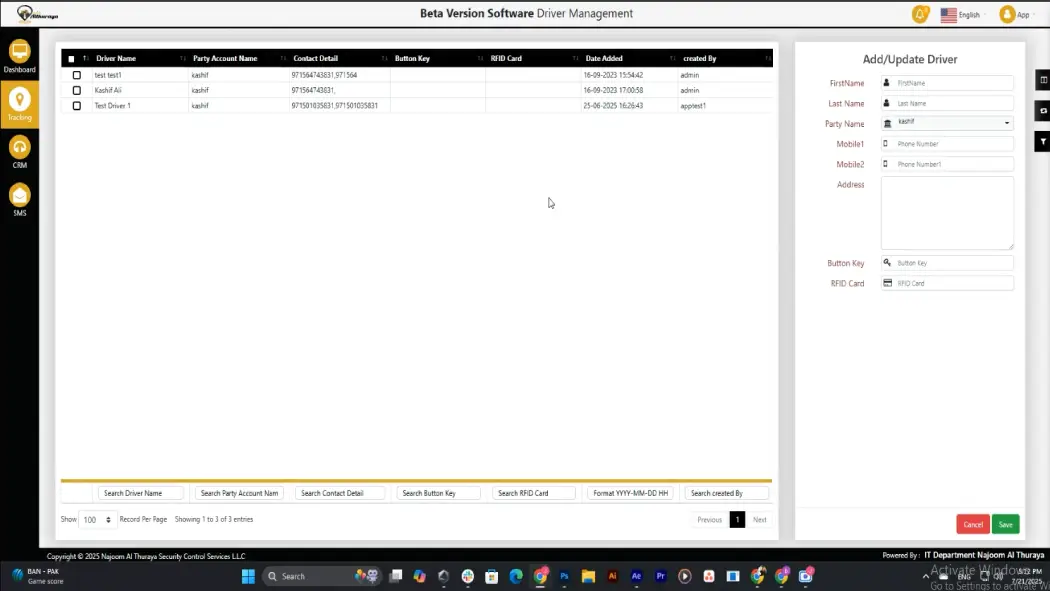Change the records per page selector
1050x591 pixels.
pos(97,519)
